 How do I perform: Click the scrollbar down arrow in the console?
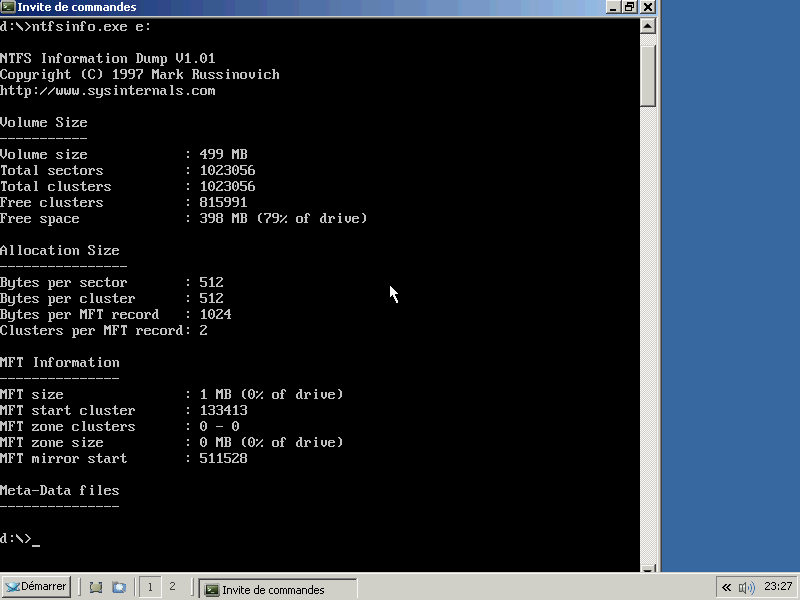(648, 565)
